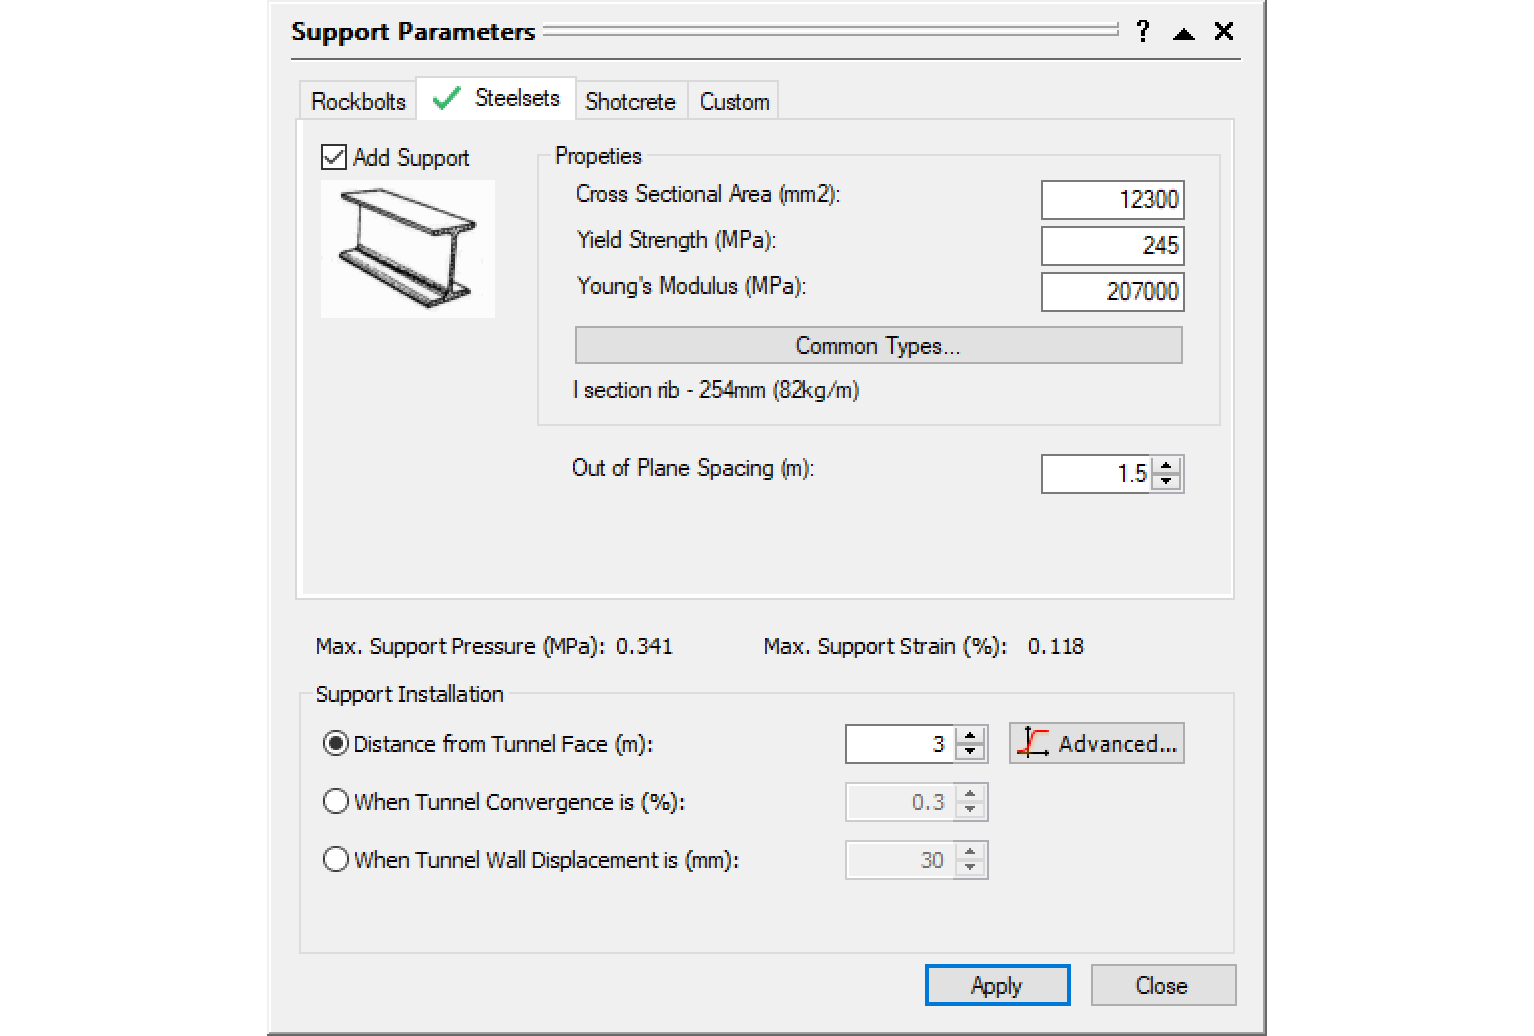Switch to the Shotcrete tab

pyautogui.click(x=630, y=102)
